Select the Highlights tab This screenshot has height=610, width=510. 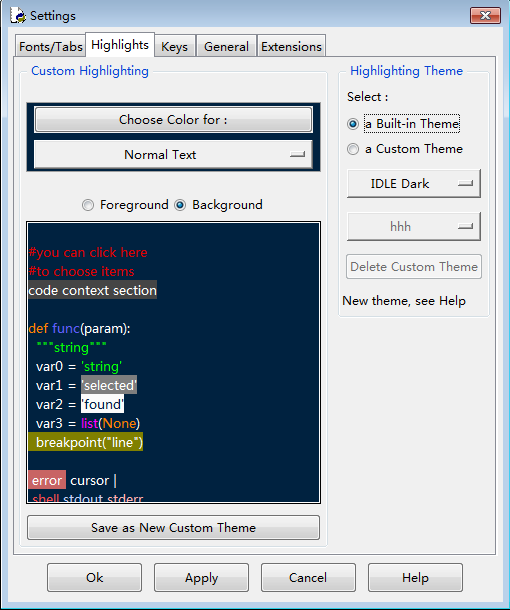(120, 45)
